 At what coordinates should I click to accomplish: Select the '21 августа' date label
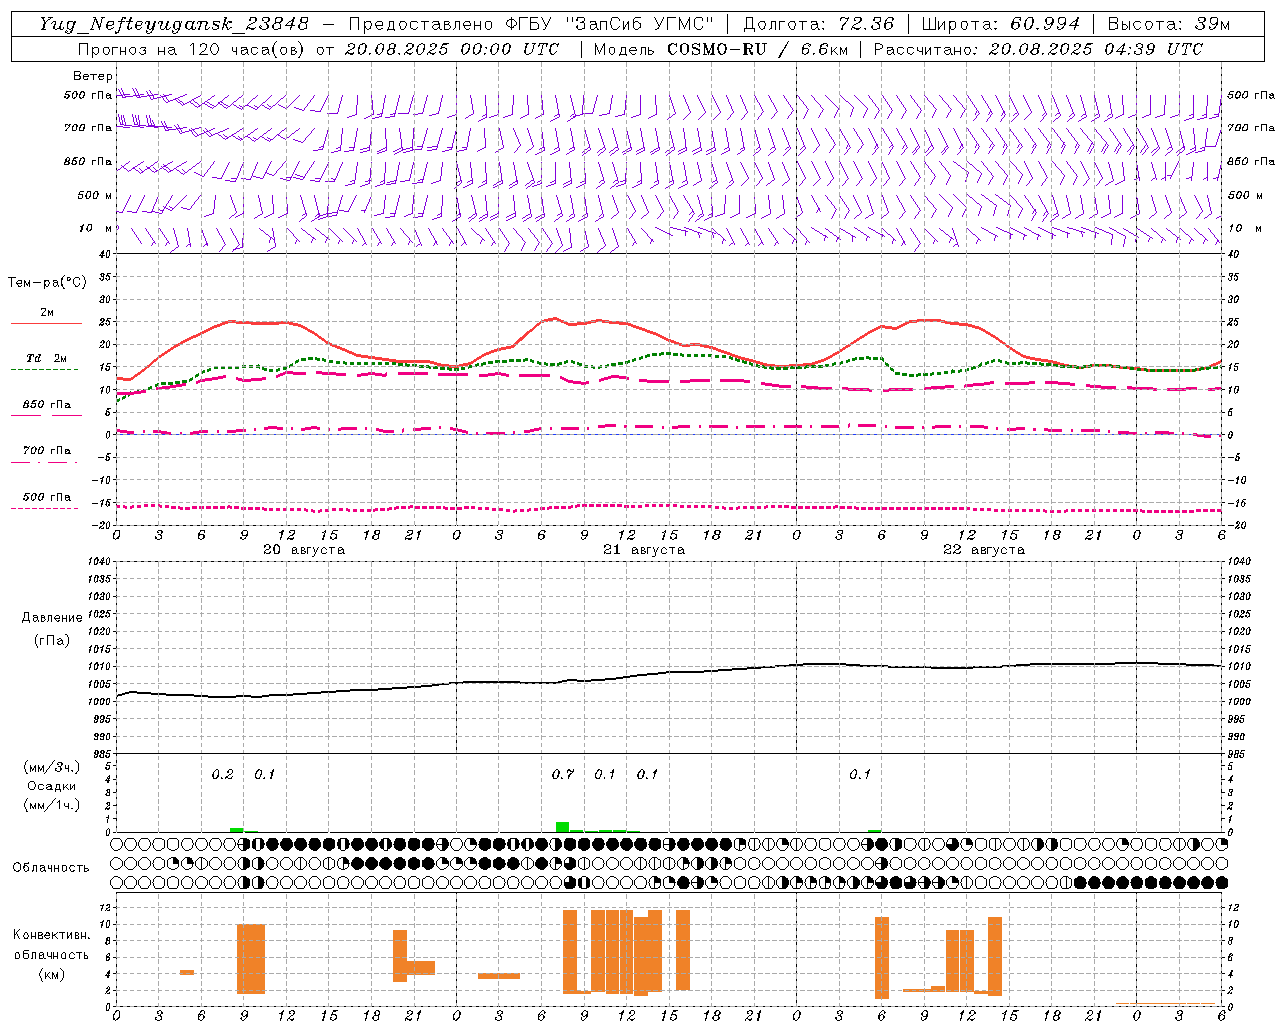pos(644,550)
